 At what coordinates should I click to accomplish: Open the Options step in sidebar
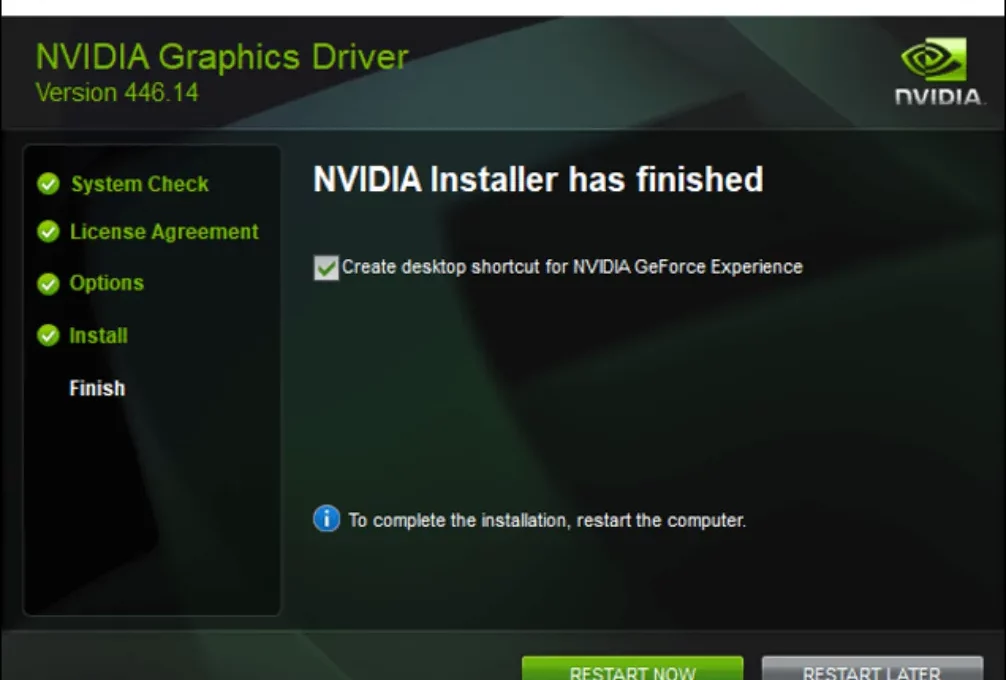(107, 283)
